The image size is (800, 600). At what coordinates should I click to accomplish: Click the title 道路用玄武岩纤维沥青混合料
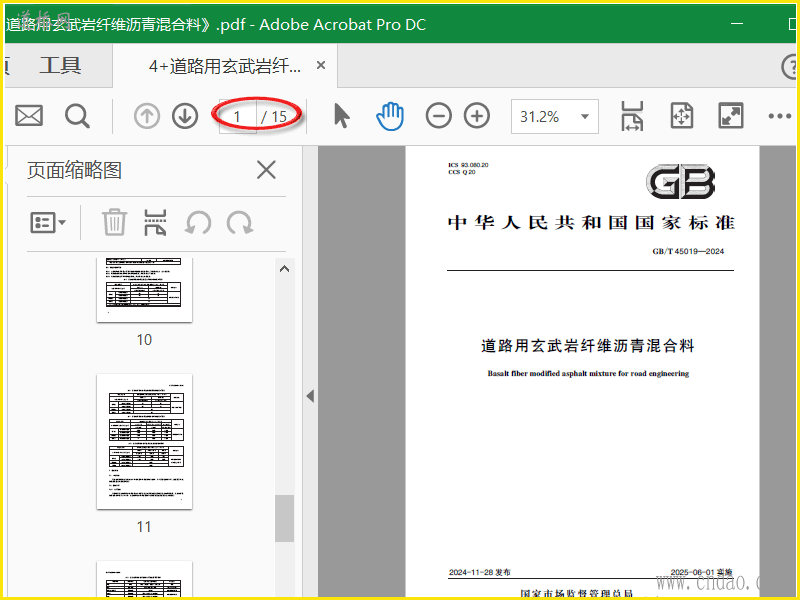587,346
